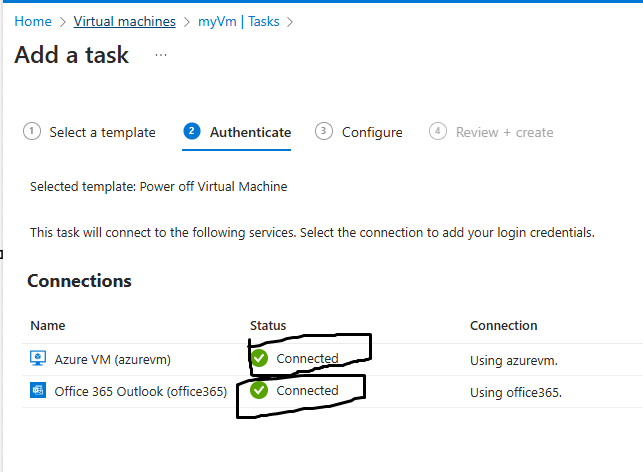This screenshot has width=643, height=472.
Task: Click 'Using office365.' connection text
Action: pyautogui.click(x=516, y=392)
